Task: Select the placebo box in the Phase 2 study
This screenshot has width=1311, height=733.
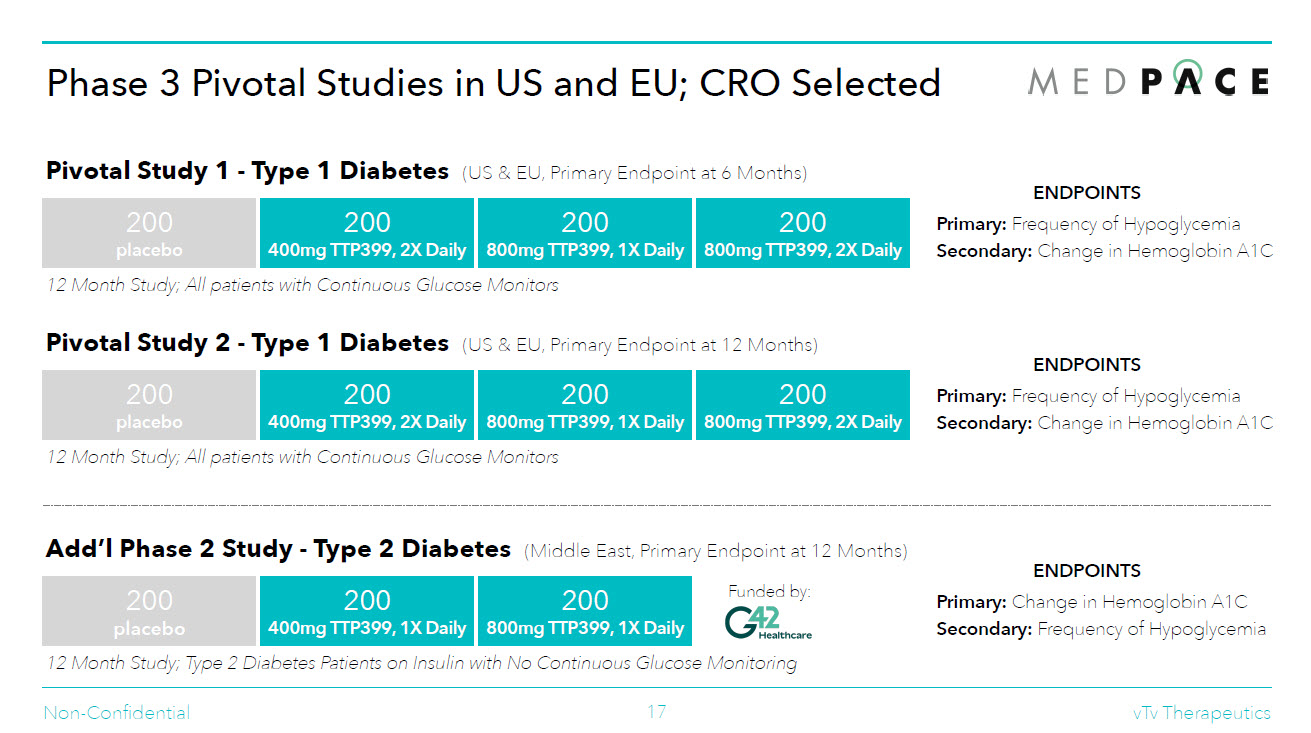Action: click(x=149, y=611)
